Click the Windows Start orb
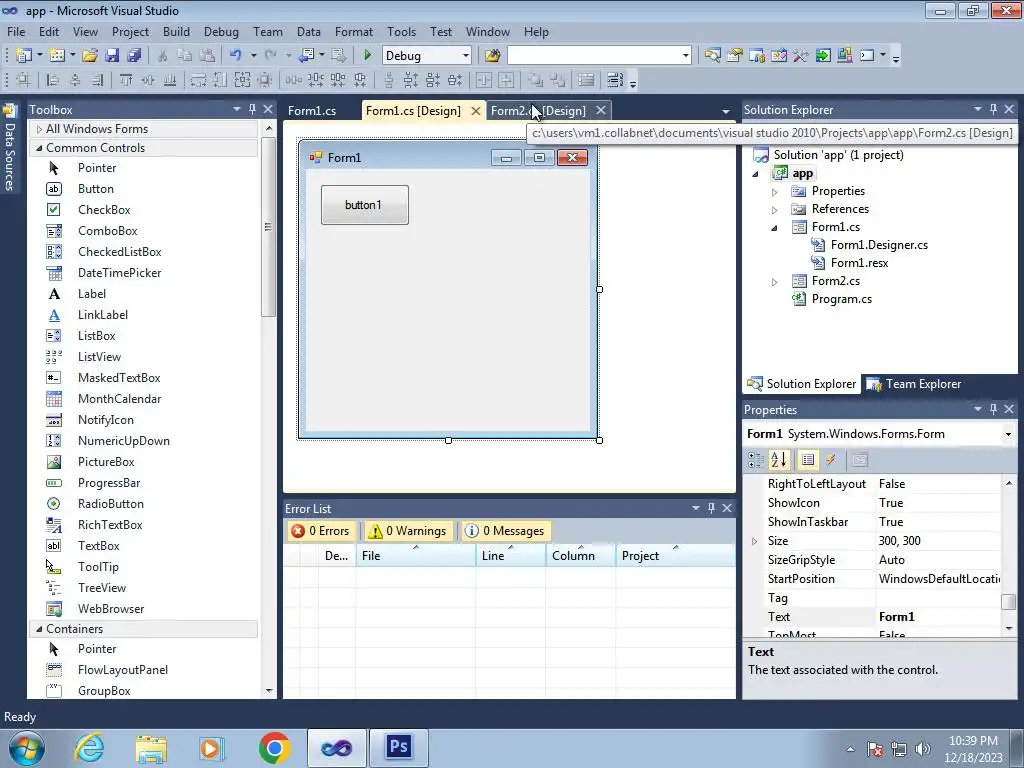The width and height of the screenshot is (1024, 768). tap(26, 748)
